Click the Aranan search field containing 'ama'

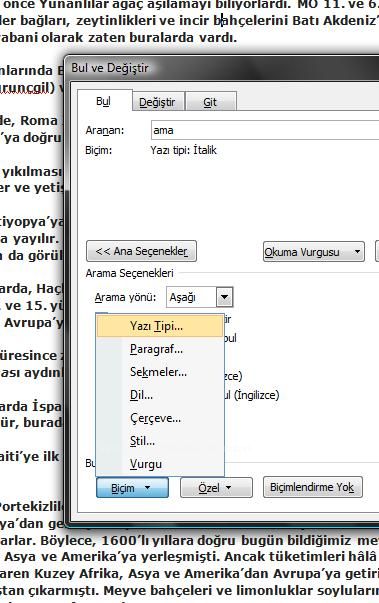(x=265, y=130)
